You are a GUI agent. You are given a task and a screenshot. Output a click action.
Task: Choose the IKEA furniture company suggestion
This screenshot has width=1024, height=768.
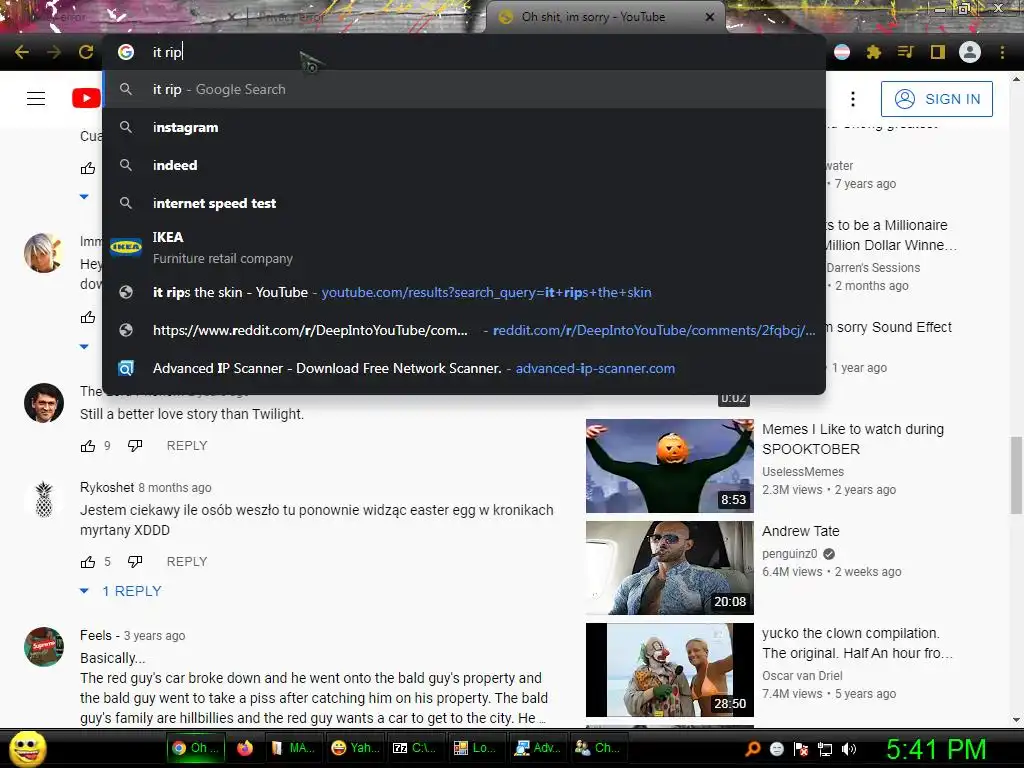464,248
